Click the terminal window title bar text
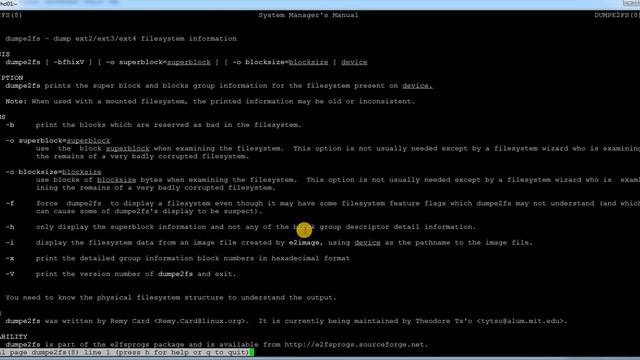This screenshot has width=640, height=360. click(8, 4)
